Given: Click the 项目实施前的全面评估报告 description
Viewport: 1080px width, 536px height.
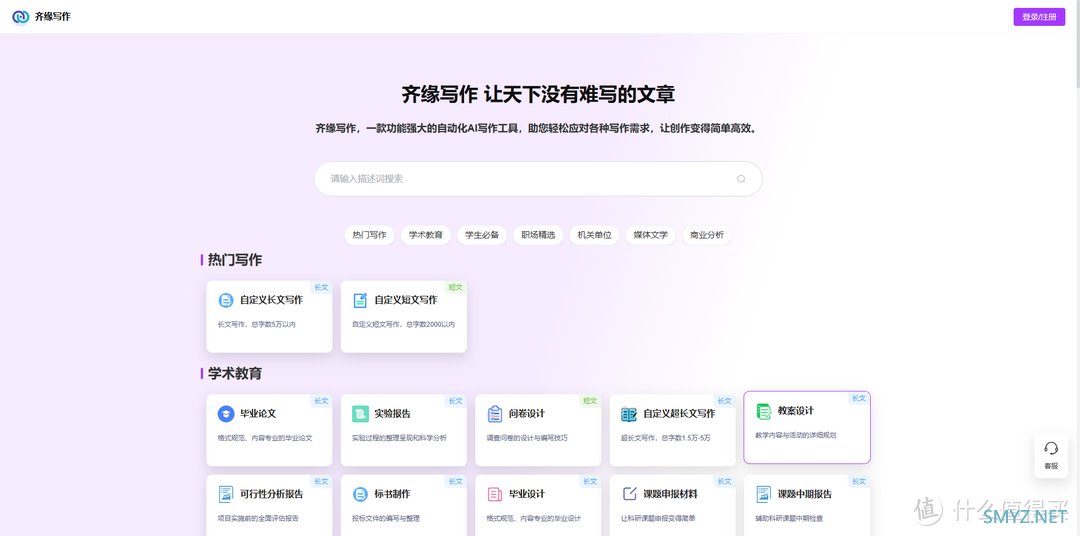Looking at the screenshot, I should click(x=258, y=518).
